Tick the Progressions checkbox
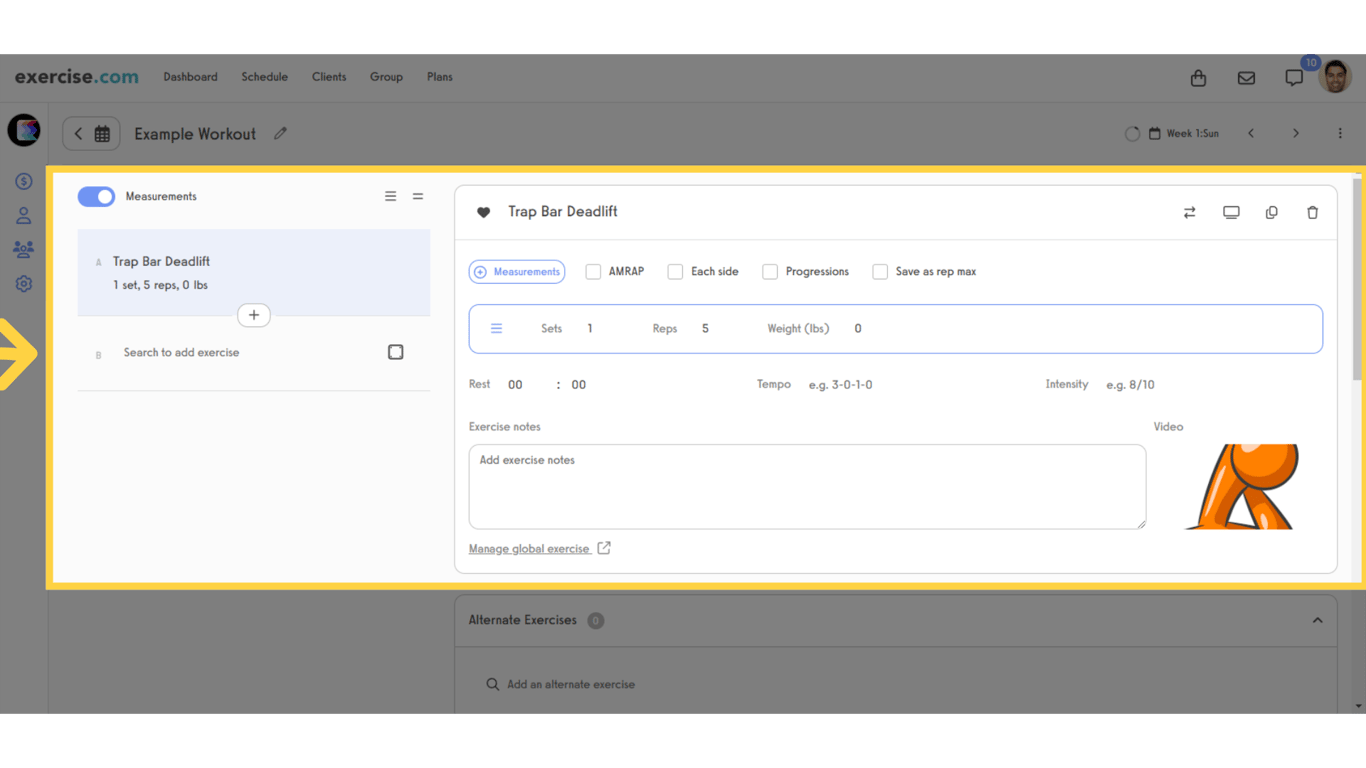1366x768 pixels. click(770, 271)
